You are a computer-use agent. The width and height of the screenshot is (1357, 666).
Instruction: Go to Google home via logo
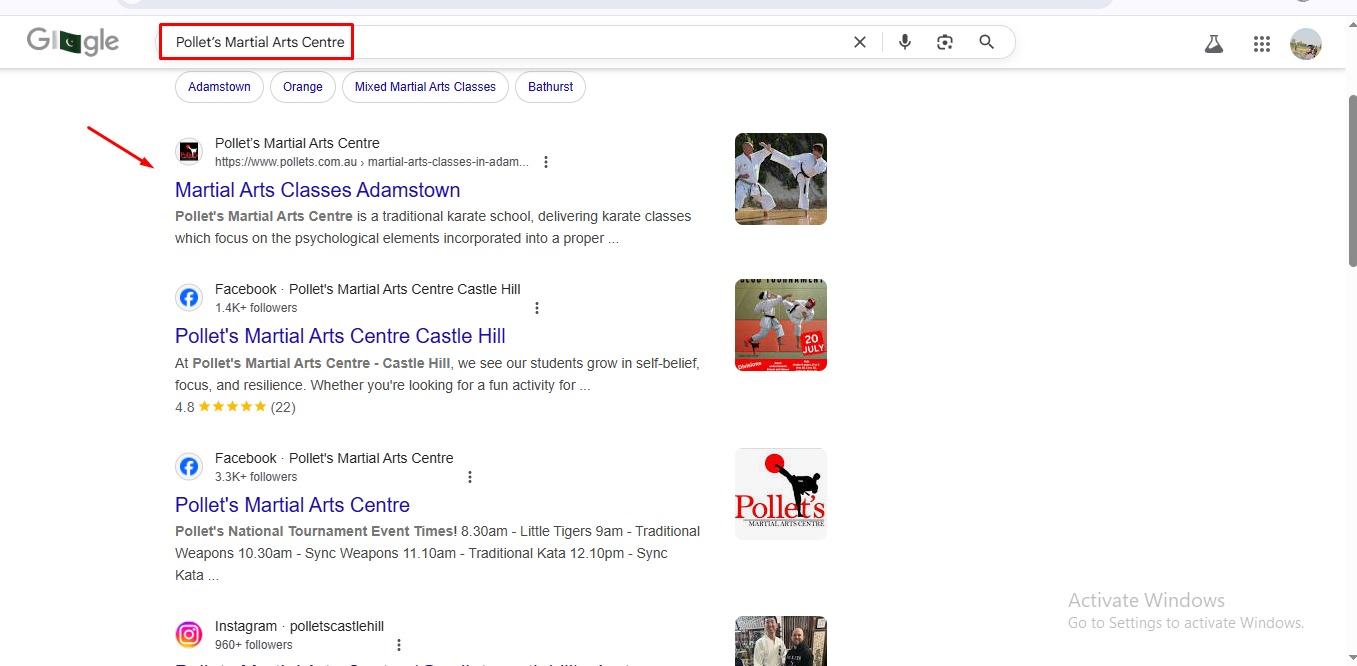73,42
